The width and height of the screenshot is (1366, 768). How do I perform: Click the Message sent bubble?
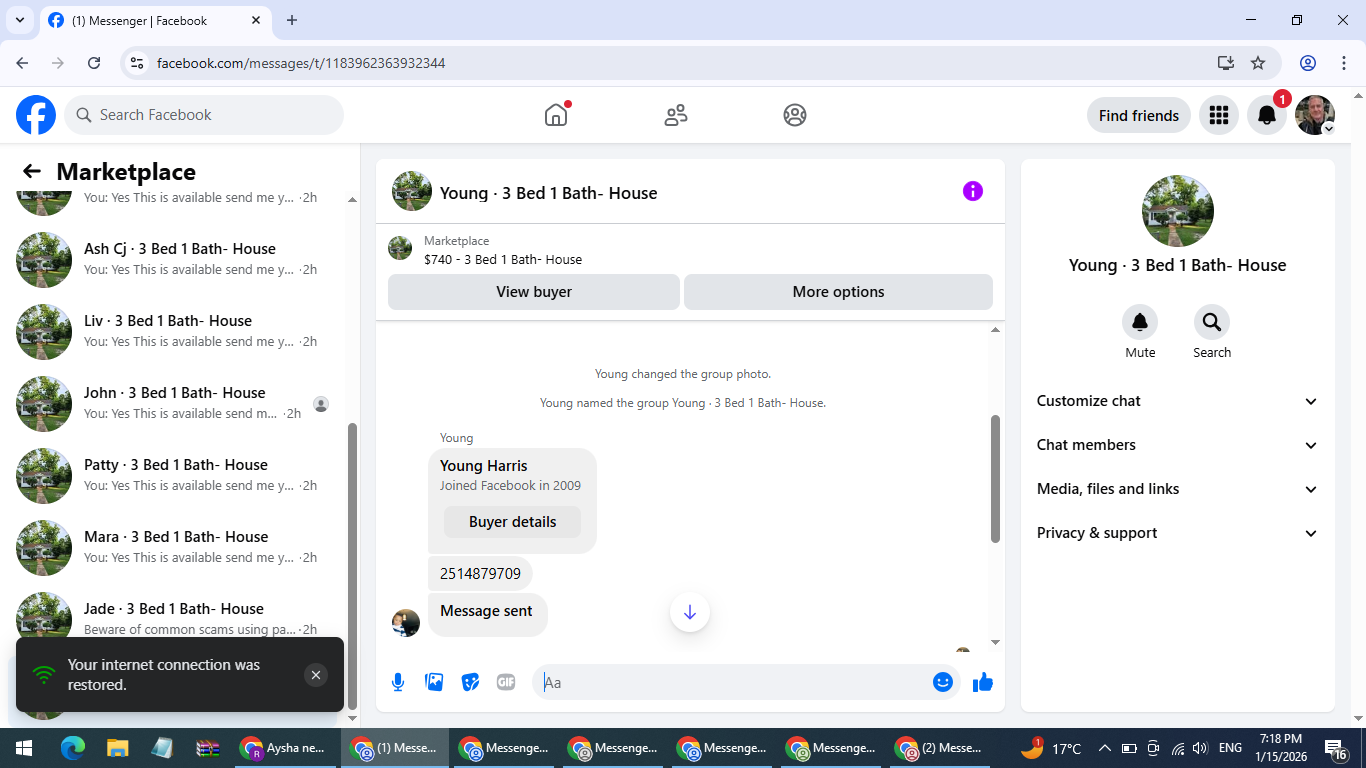pos(487,611)
